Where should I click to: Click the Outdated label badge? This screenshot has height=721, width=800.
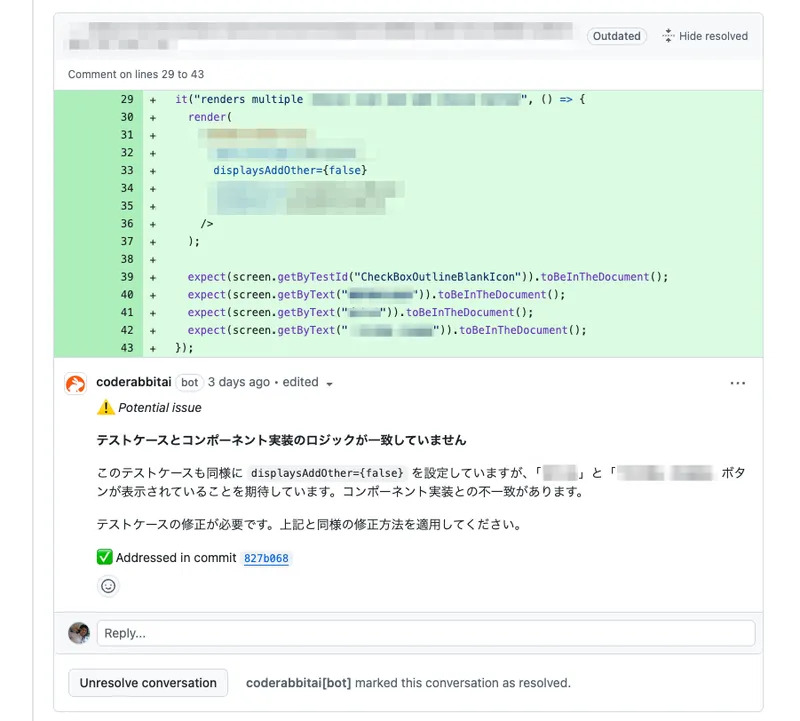click(x=616, y=36)
